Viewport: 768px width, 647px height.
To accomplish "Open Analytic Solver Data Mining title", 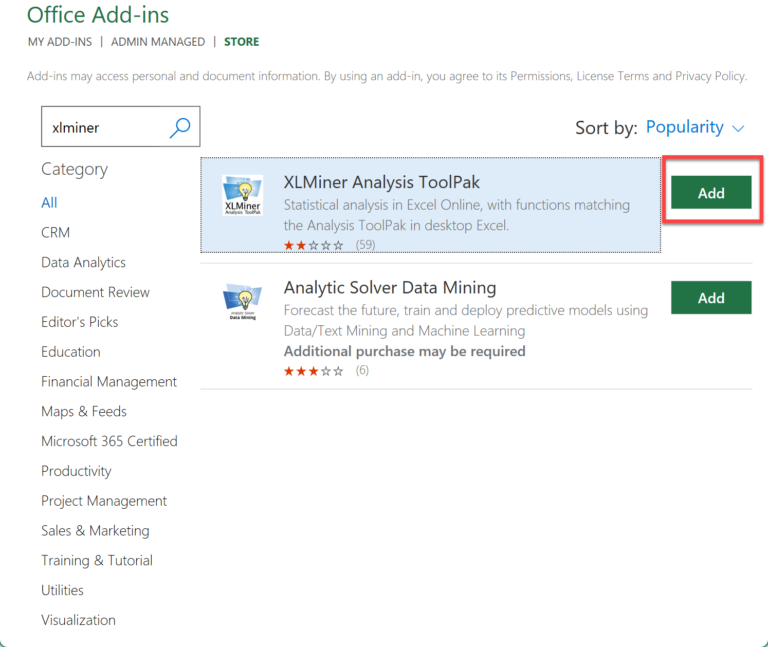I will (390, 287).
